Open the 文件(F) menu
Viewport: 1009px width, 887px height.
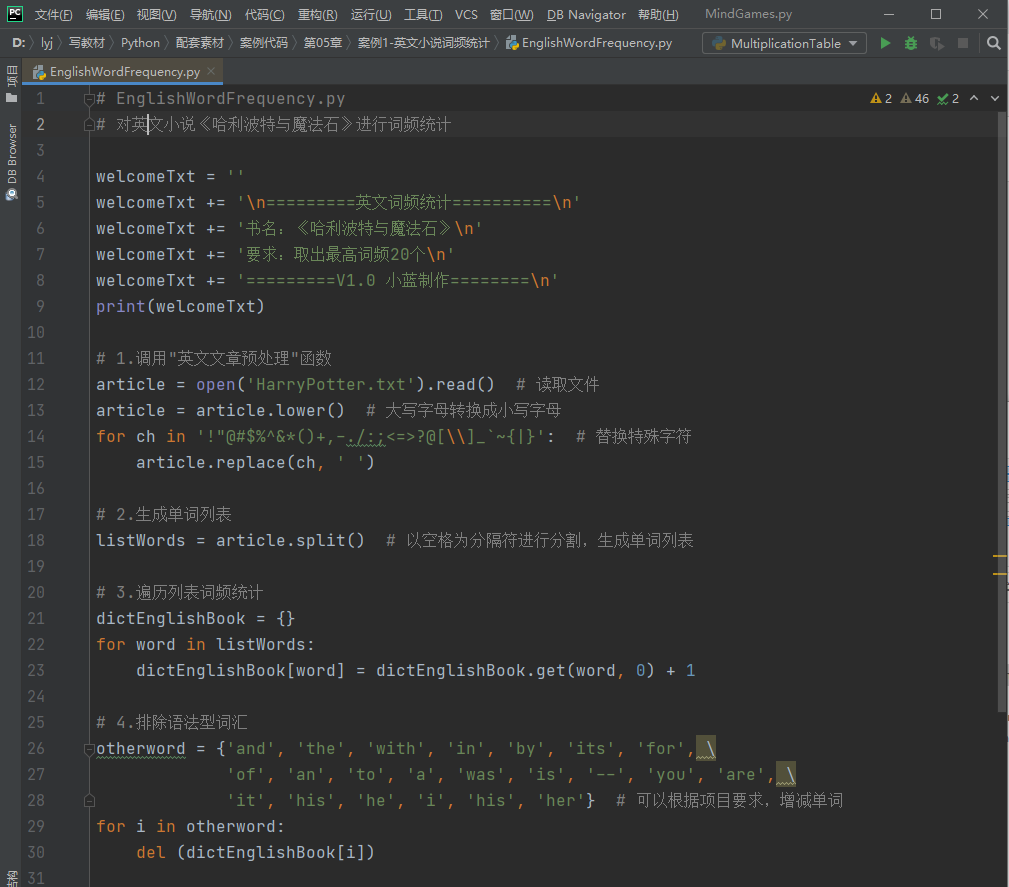[x=53, y=14]
